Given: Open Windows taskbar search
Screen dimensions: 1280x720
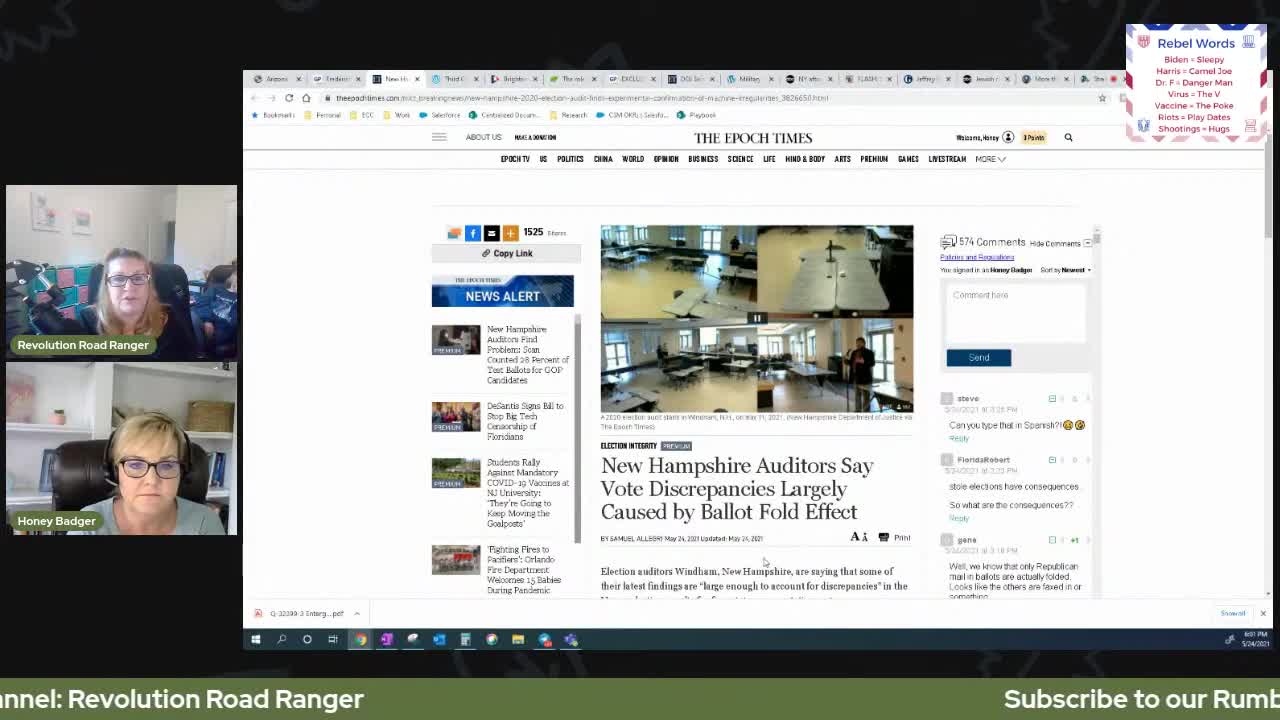Looking at the screenshot, I should [282, 640].
